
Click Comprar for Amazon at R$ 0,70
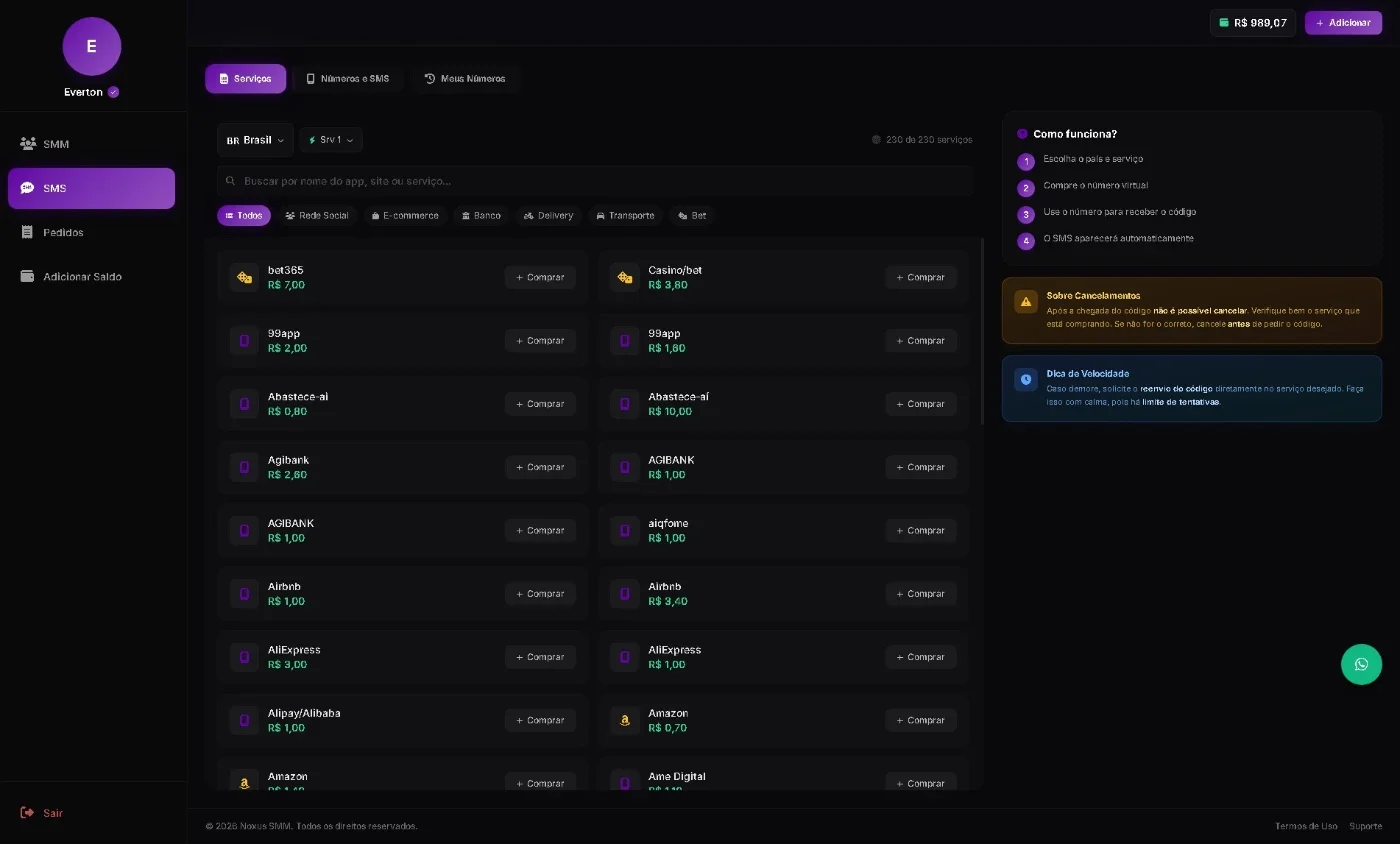[x=921, y=720]
